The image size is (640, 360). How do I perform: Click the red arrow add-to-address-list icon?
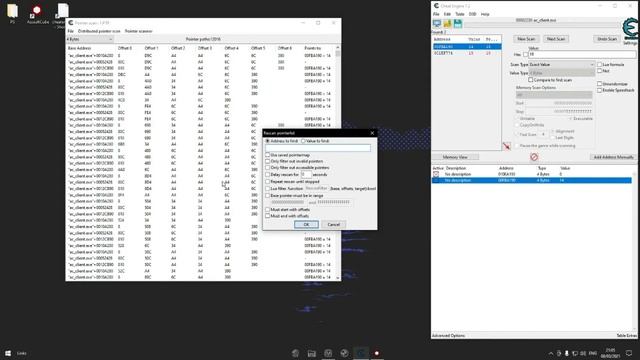click(x=507, y=146)
